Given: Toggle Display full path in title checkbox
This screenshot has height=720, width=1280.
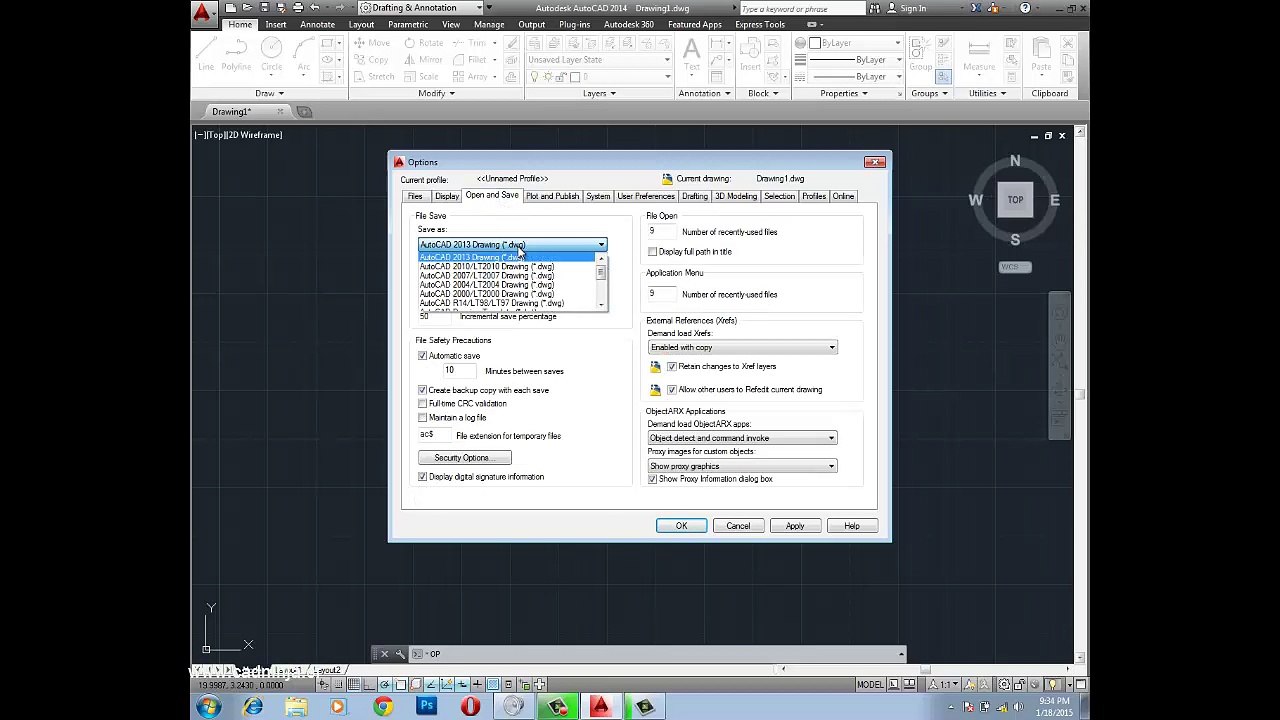Looking at the screenshot, I should [653, 252].
